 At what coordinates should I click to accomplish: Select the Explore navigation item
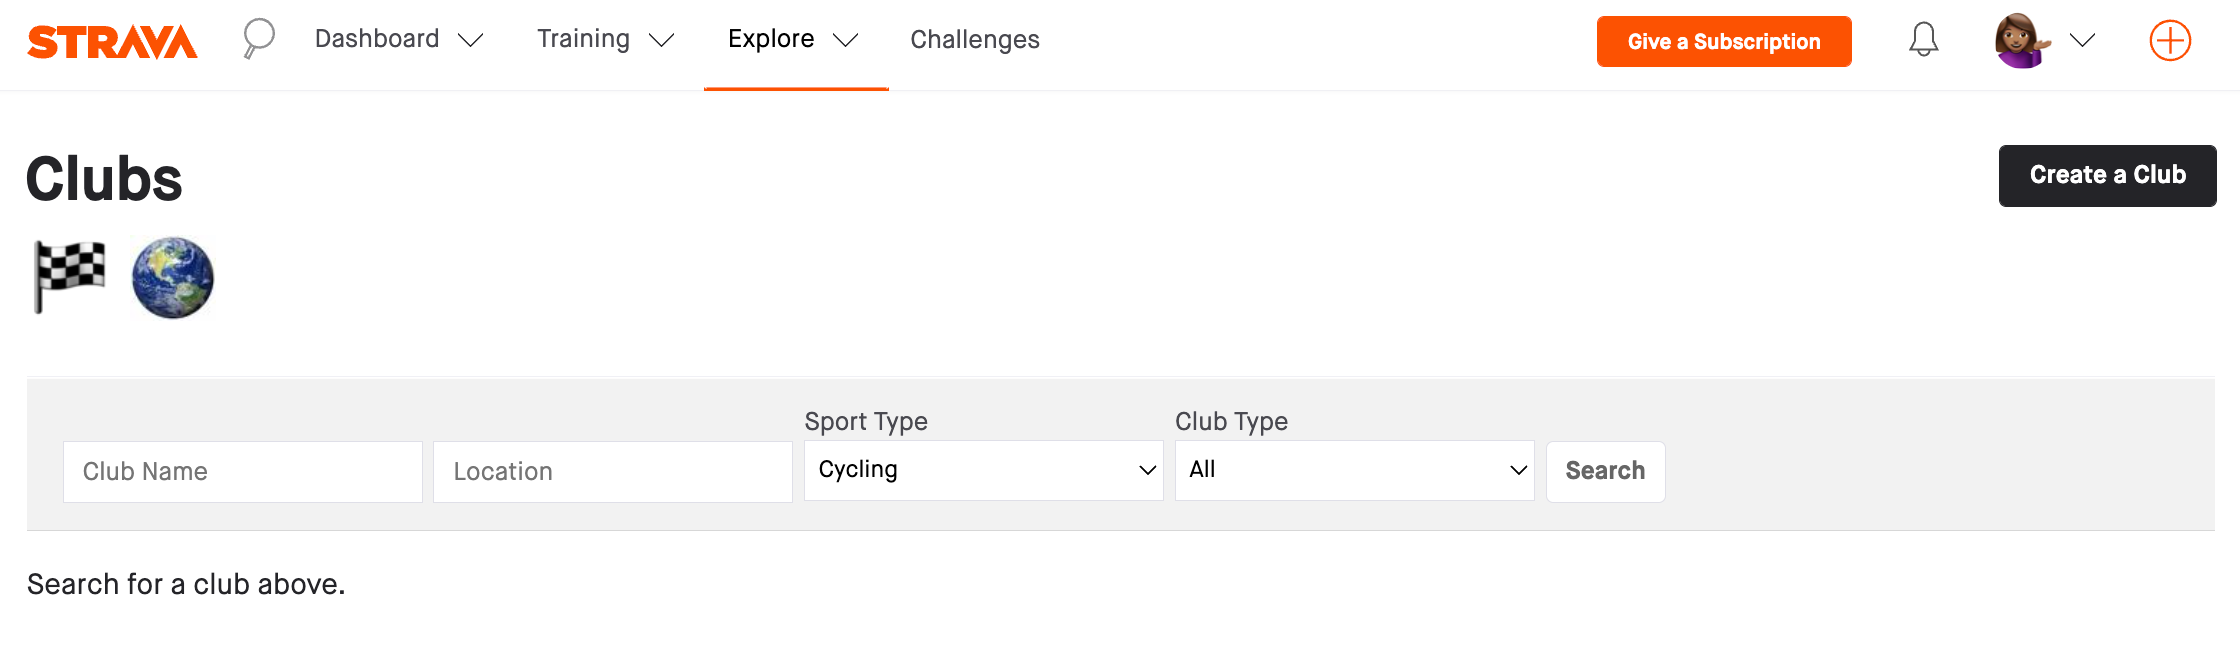coord(771,39)
